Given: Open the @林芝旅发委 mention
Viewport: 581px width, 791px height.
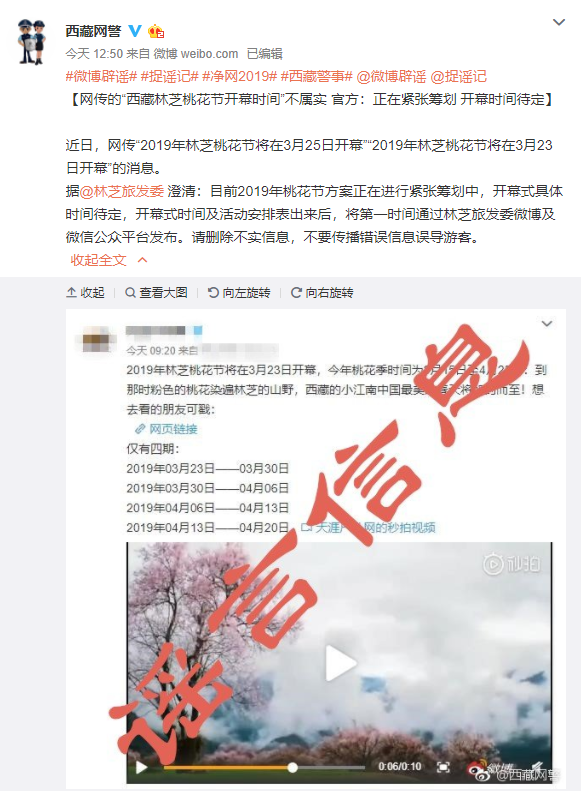Looking at the screenshot, I should (x=122, y=191).
